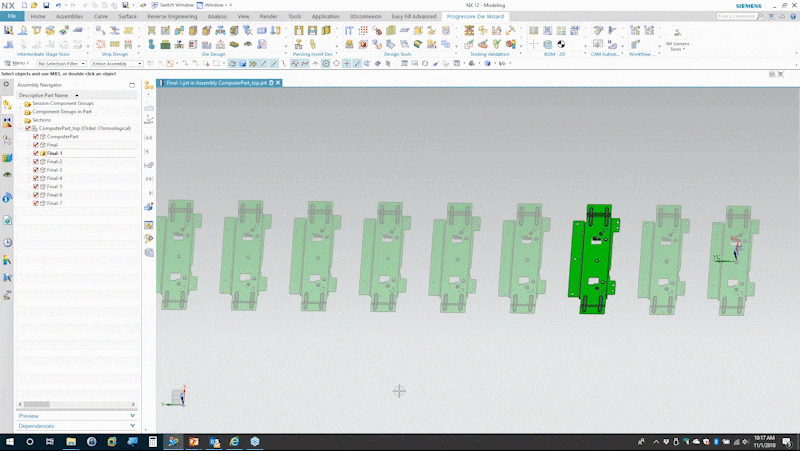Switch to the Assemblies ribbon tab

tap(69, 16)
